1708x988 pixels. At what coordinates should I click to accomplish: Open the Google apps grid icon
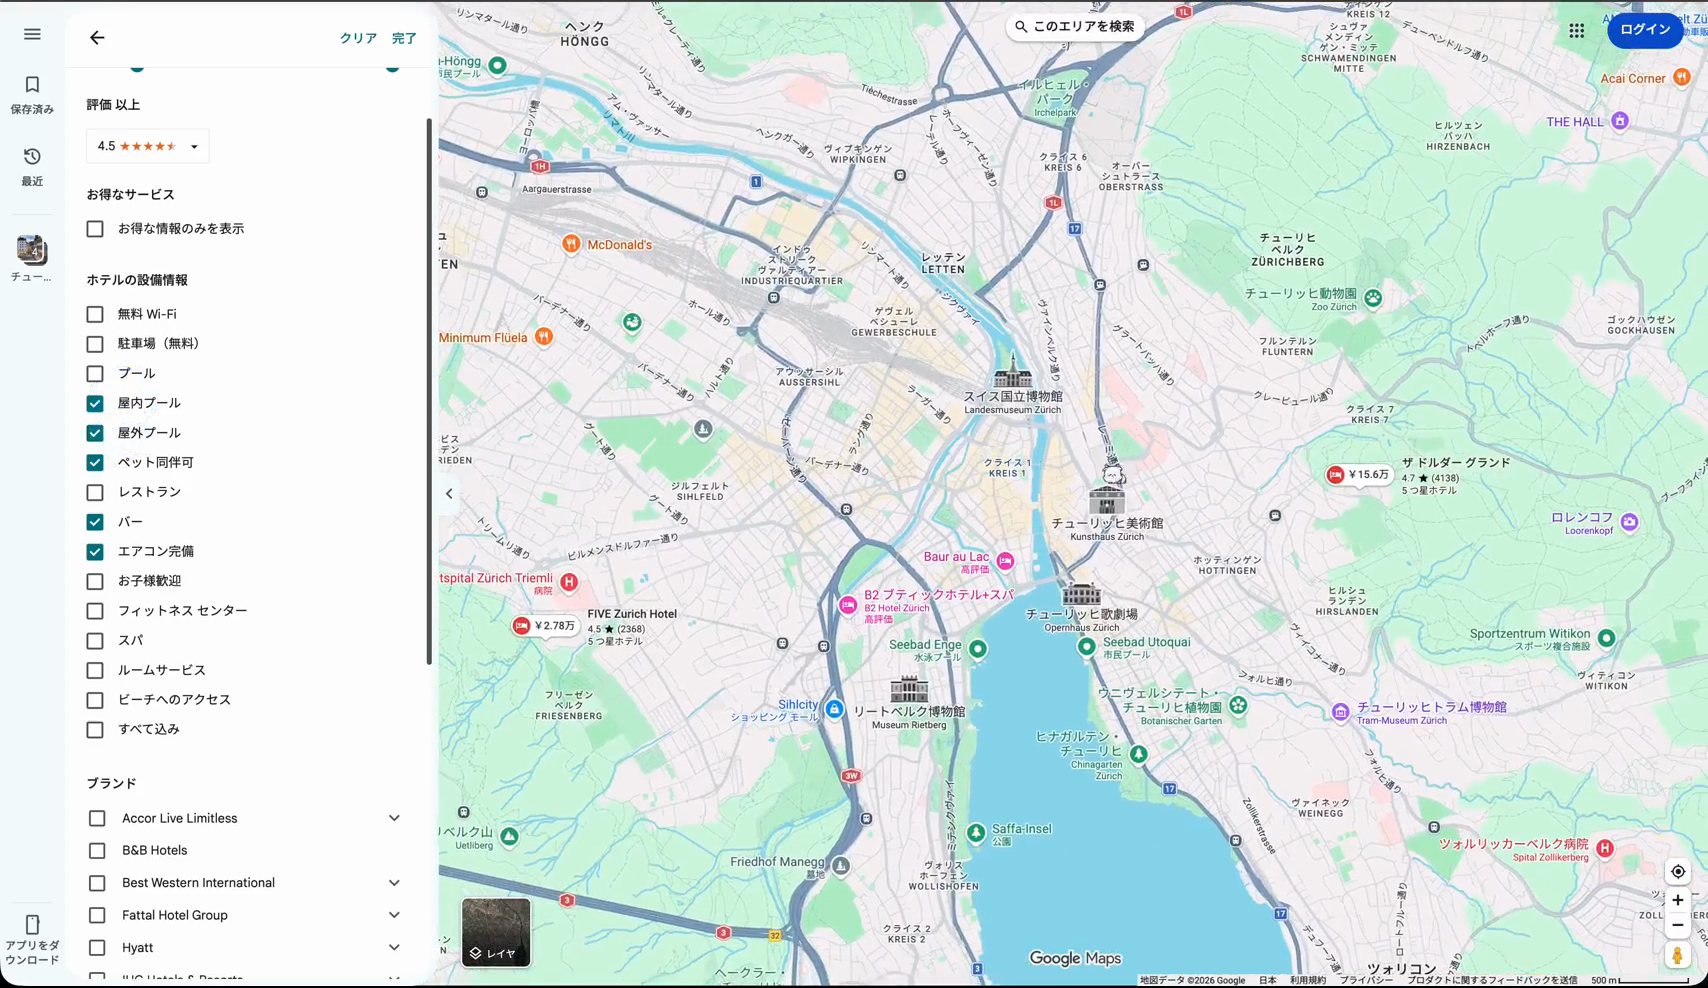click(1577, 31)
